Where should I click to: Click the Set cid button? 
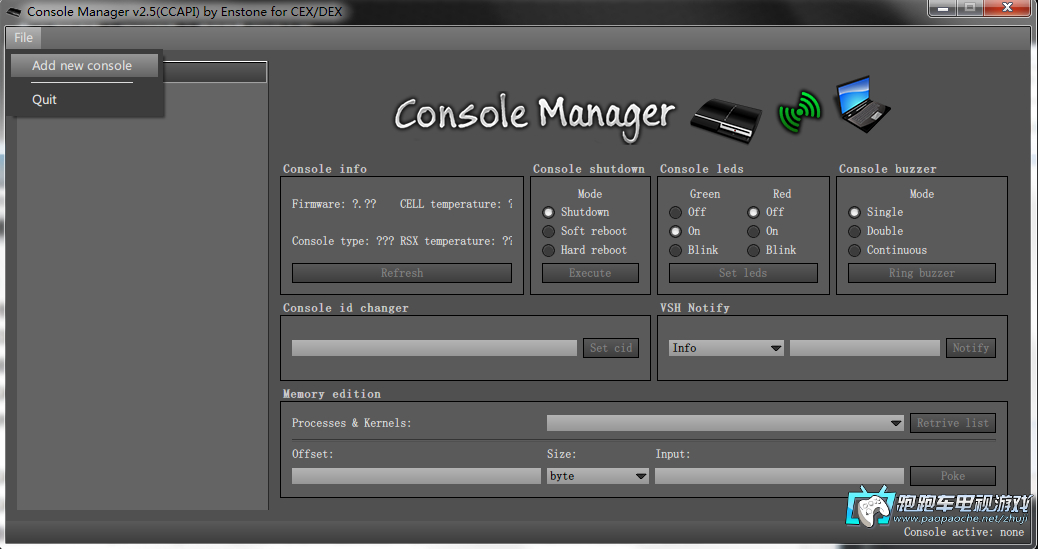pyautogui.click(x=611, y=348)
